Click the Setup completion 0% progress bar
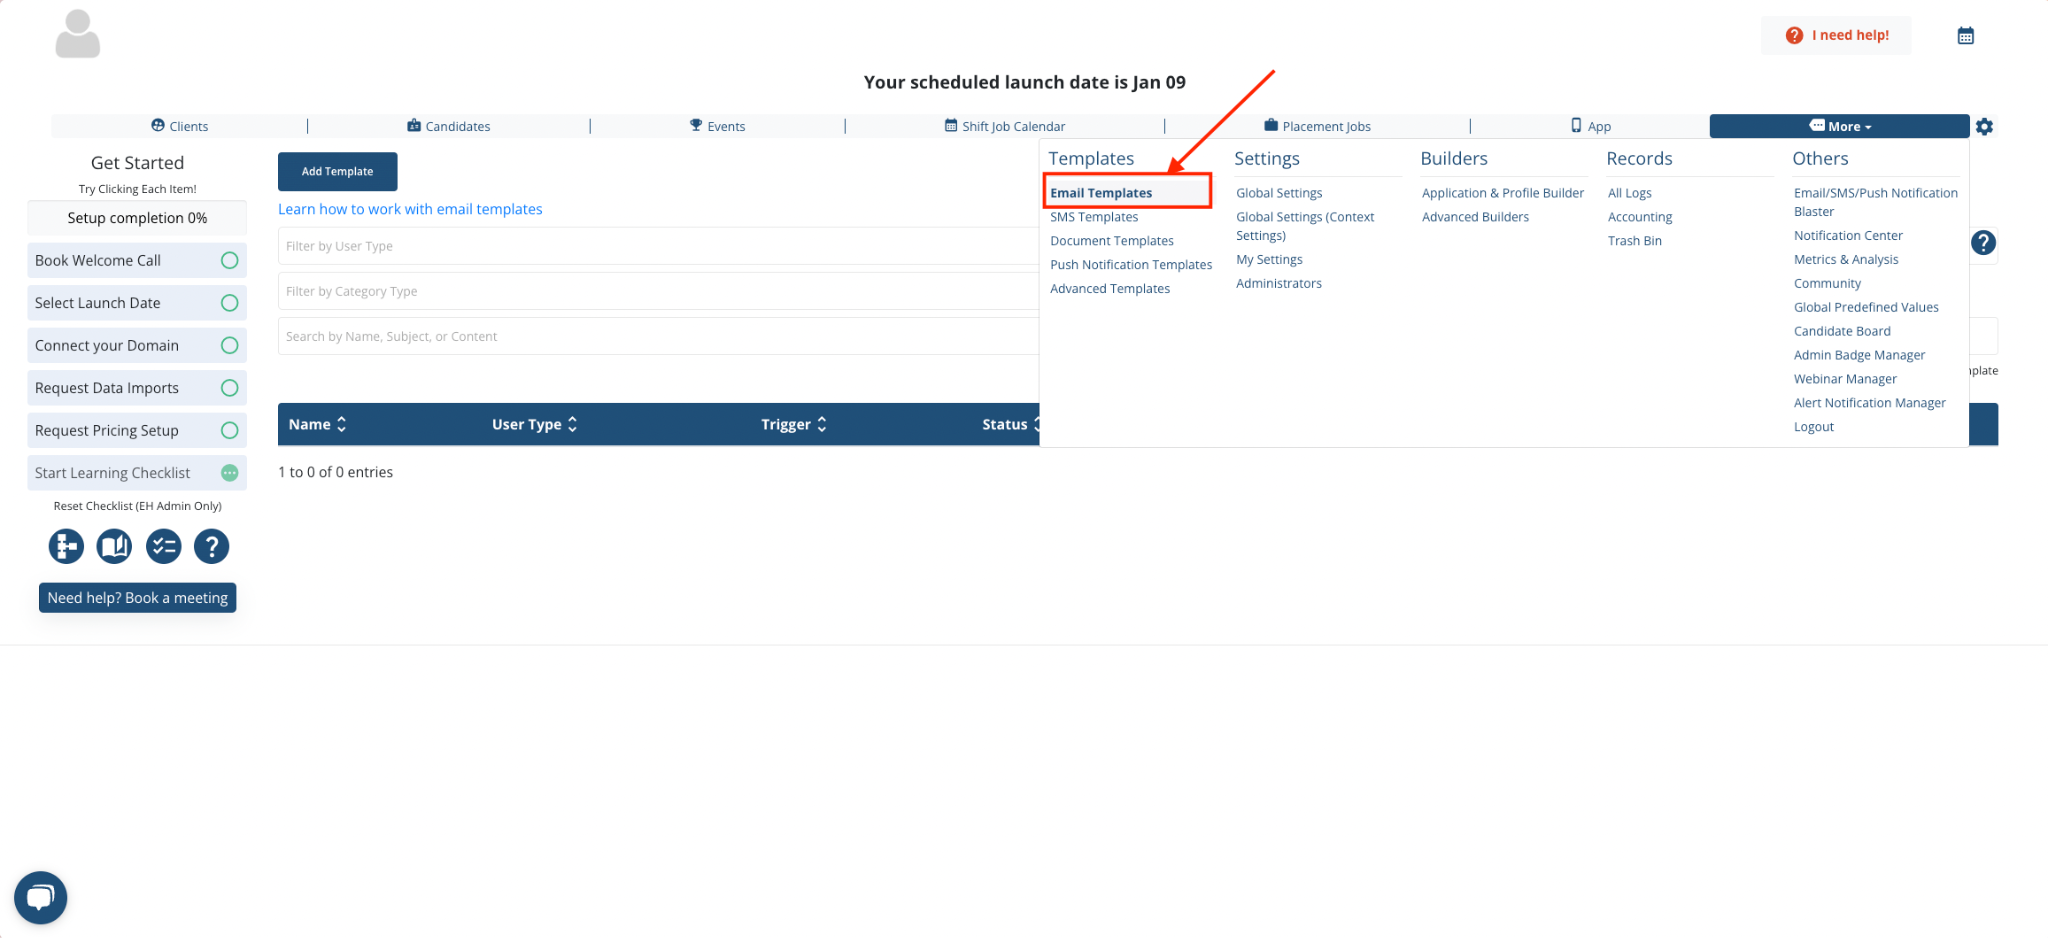Image resolution: width=2048 pixels, height=938 pixels. (137, 217)
